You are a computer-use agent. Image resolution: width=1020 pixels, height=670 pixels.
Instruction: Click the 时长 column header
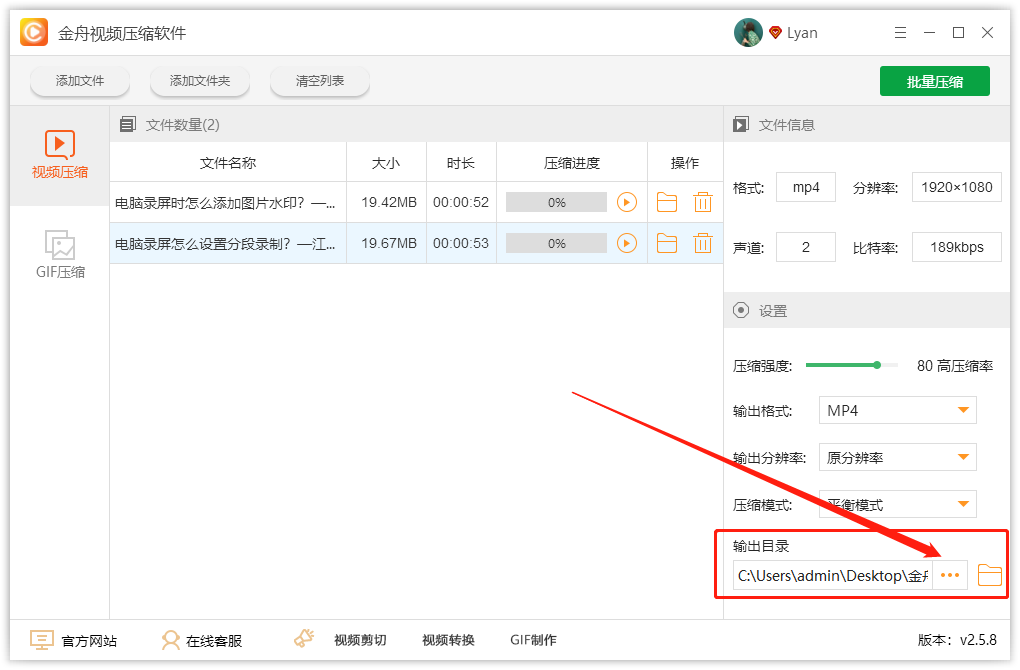pos(461,163)
